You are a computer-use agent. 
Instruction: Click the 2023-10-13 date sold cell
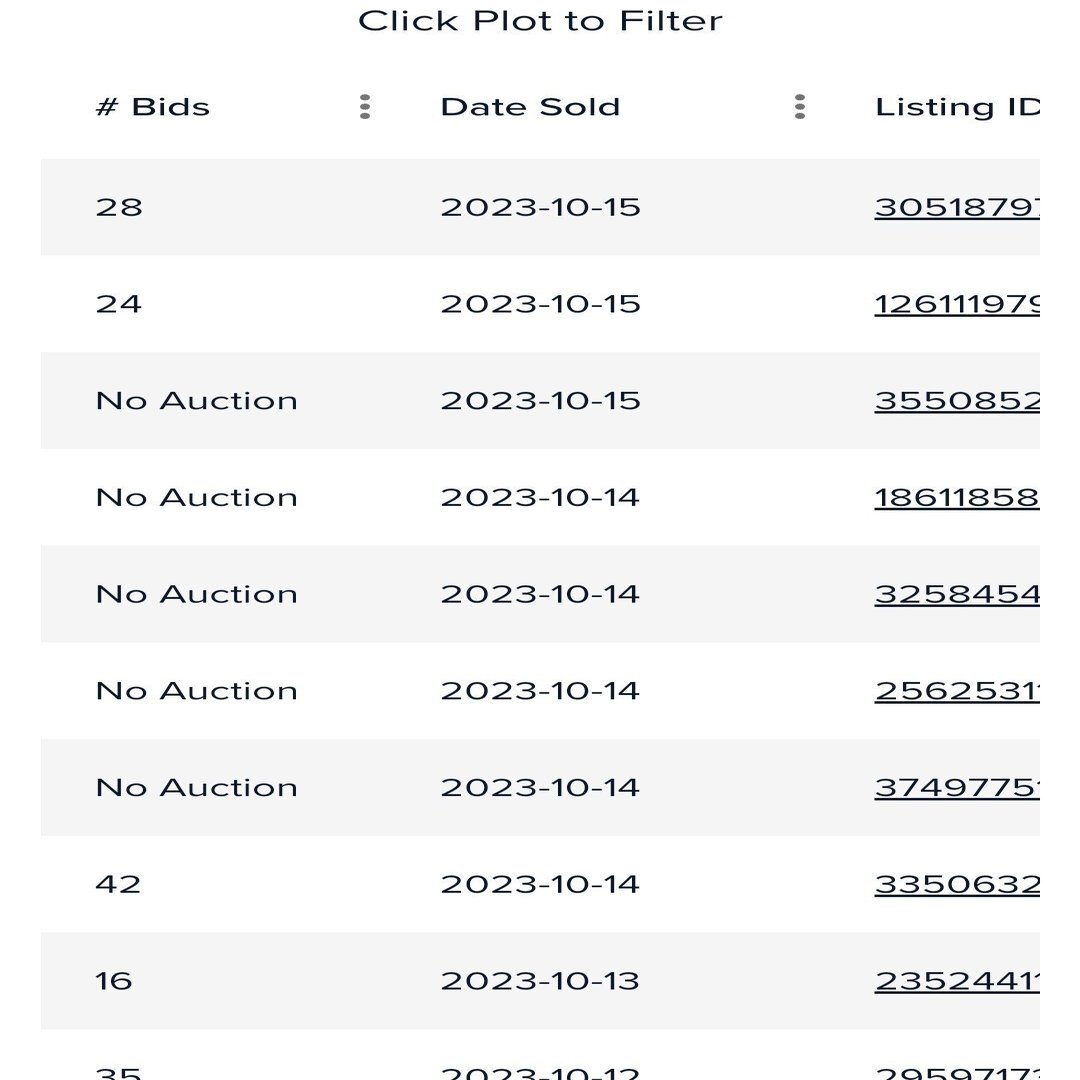pyautogui.click(x=540, y=981)
